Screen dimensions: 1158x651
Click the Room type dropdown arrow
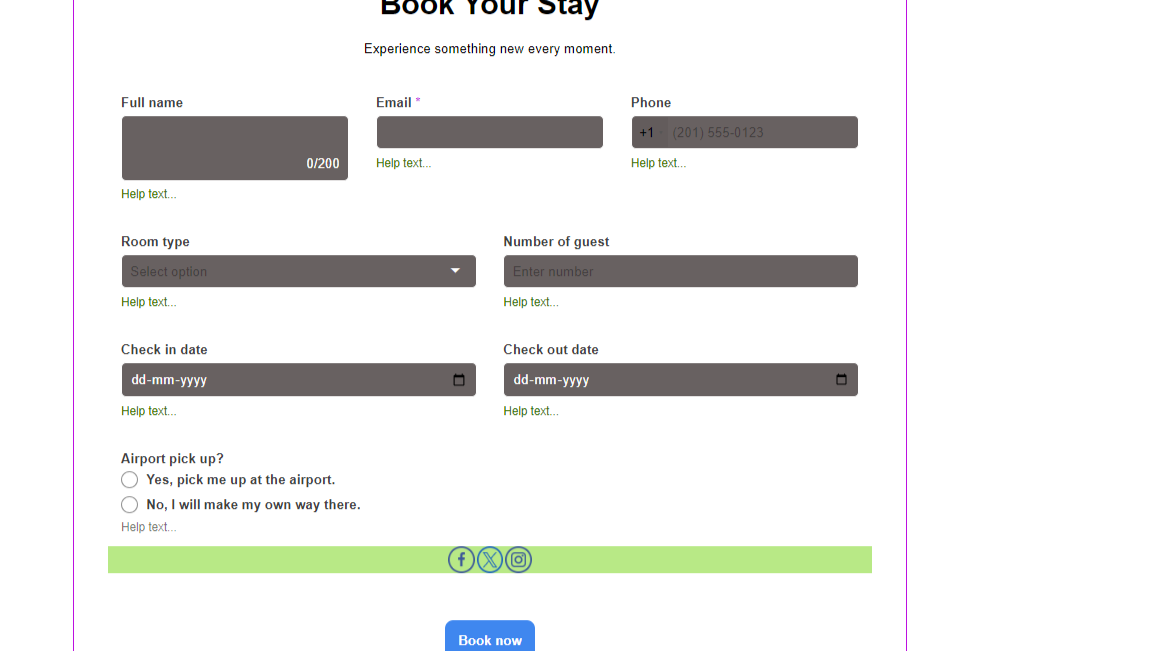456,271
